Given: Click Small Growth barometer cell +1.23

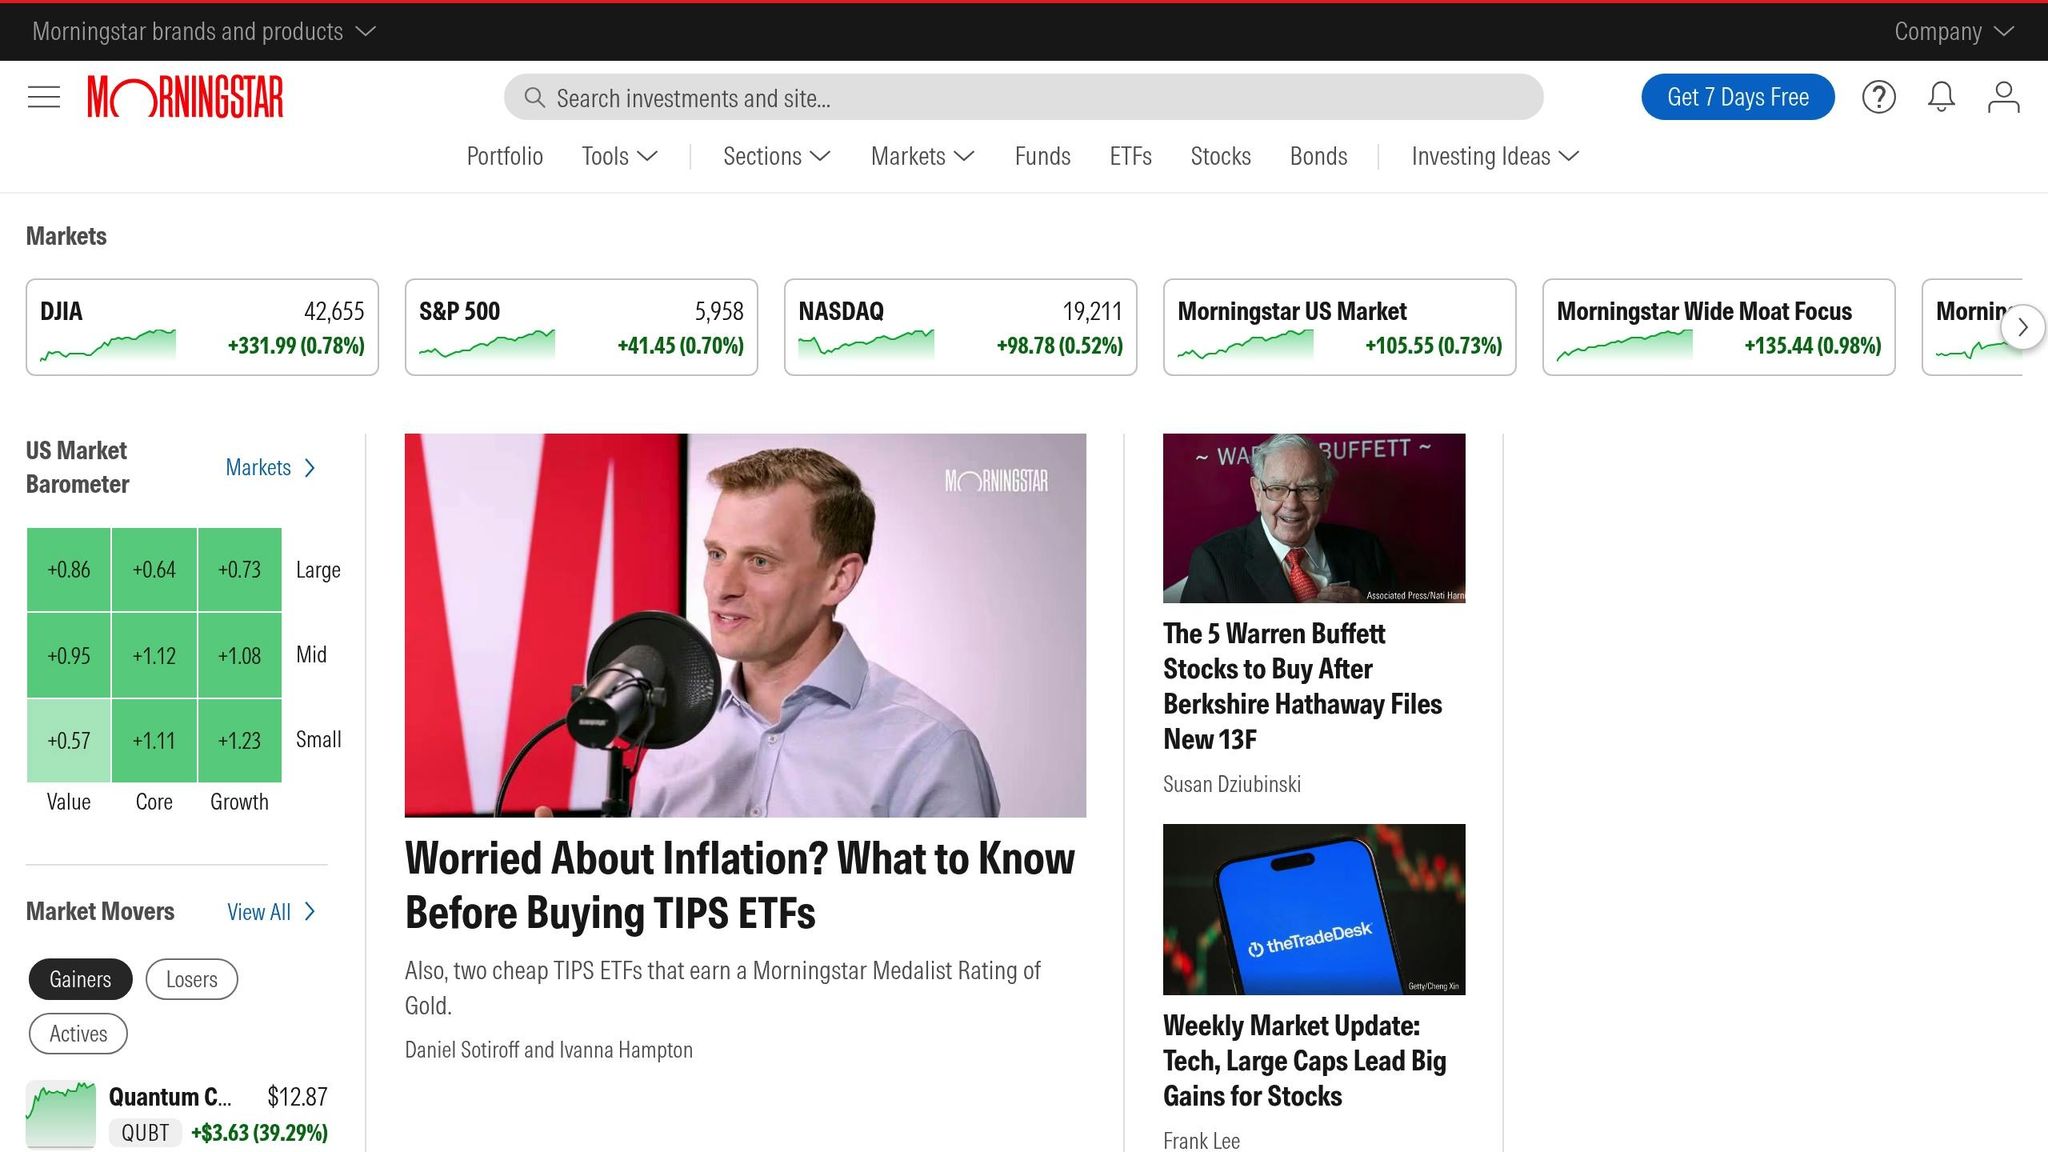Looking at the screenshot, I should [240, 740].
